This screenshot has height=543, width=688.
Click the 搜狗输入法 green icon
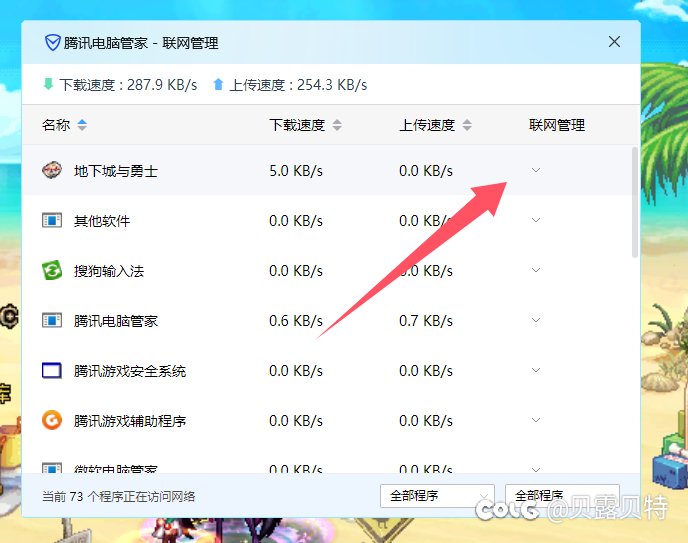point(52,270)
